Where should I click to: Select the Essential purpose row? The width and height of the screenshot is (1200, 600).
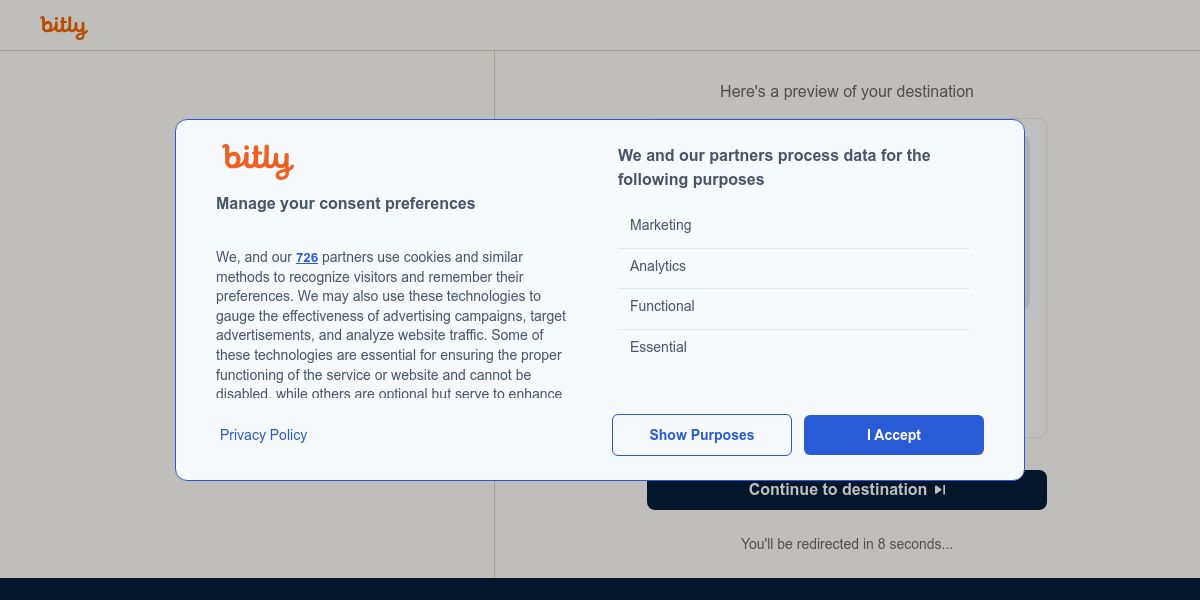click(793, 348)
